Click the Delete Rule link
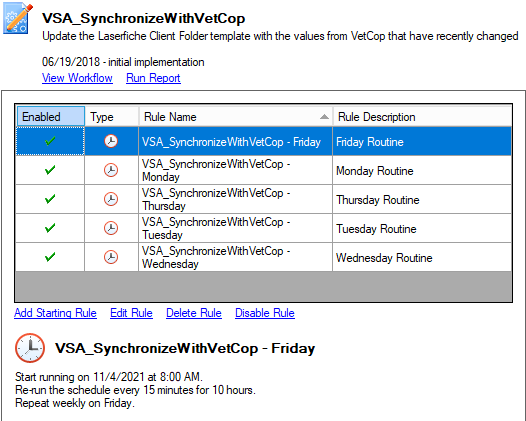526x421 pixels. 194,313
